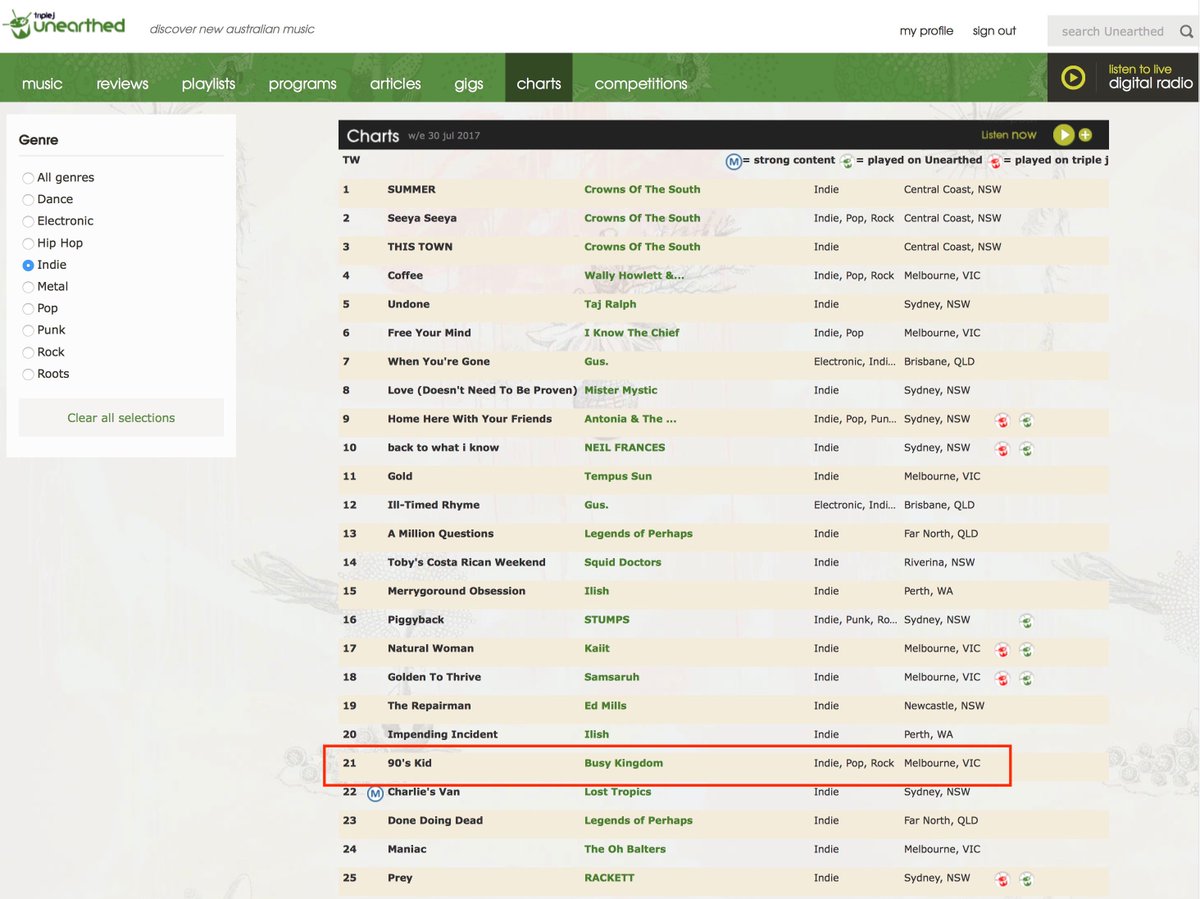Screen dimensions: 1200x899
Task: Click the track title Toby's Costa Rican Weekend
Action: pos(466,562)
